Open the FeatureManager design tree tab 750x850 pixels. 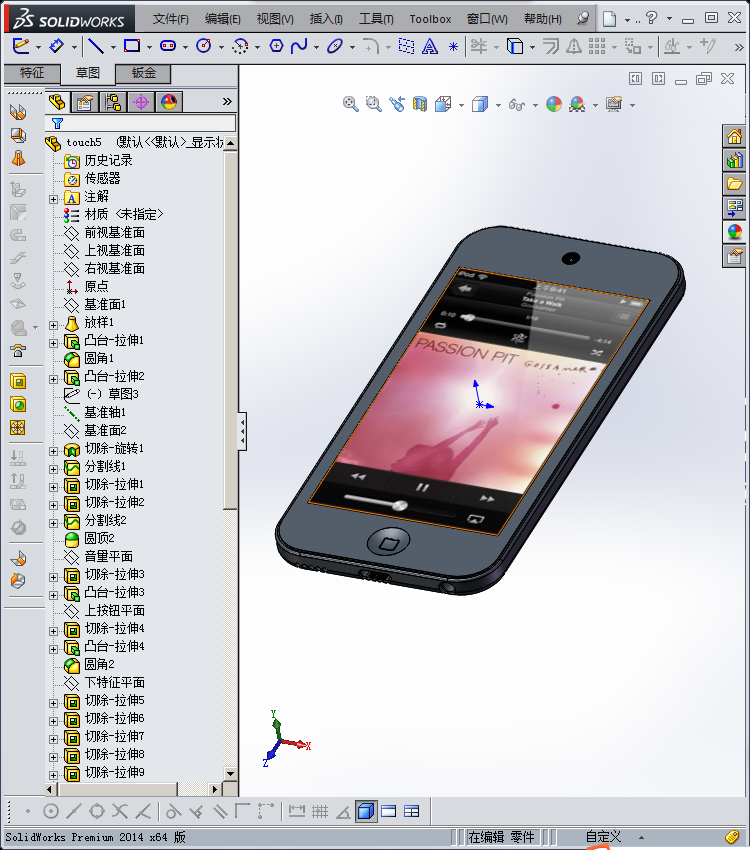click(57, 102)
